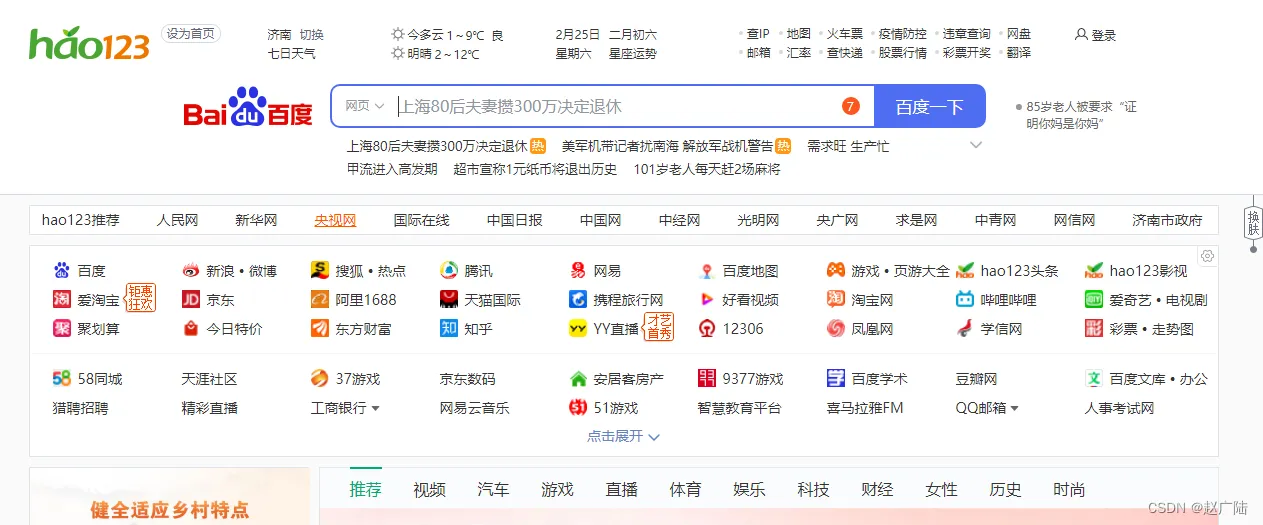Open 火车票 tool link
1263x525 pixels.
[x=844, y=34]
